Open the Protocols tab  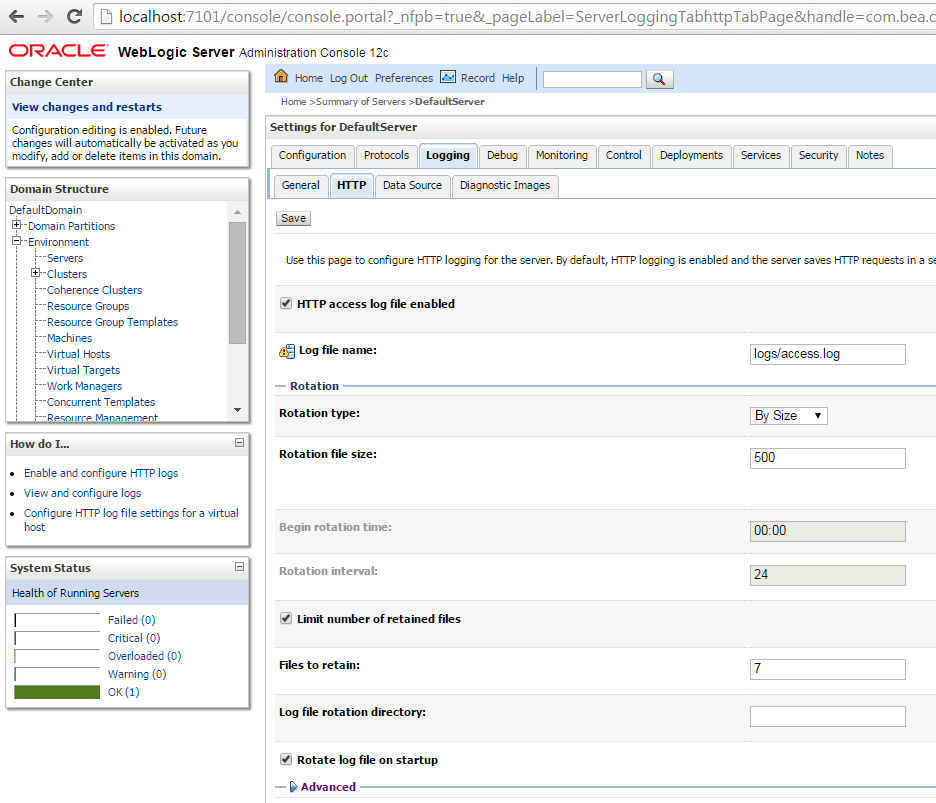point(386,155)
